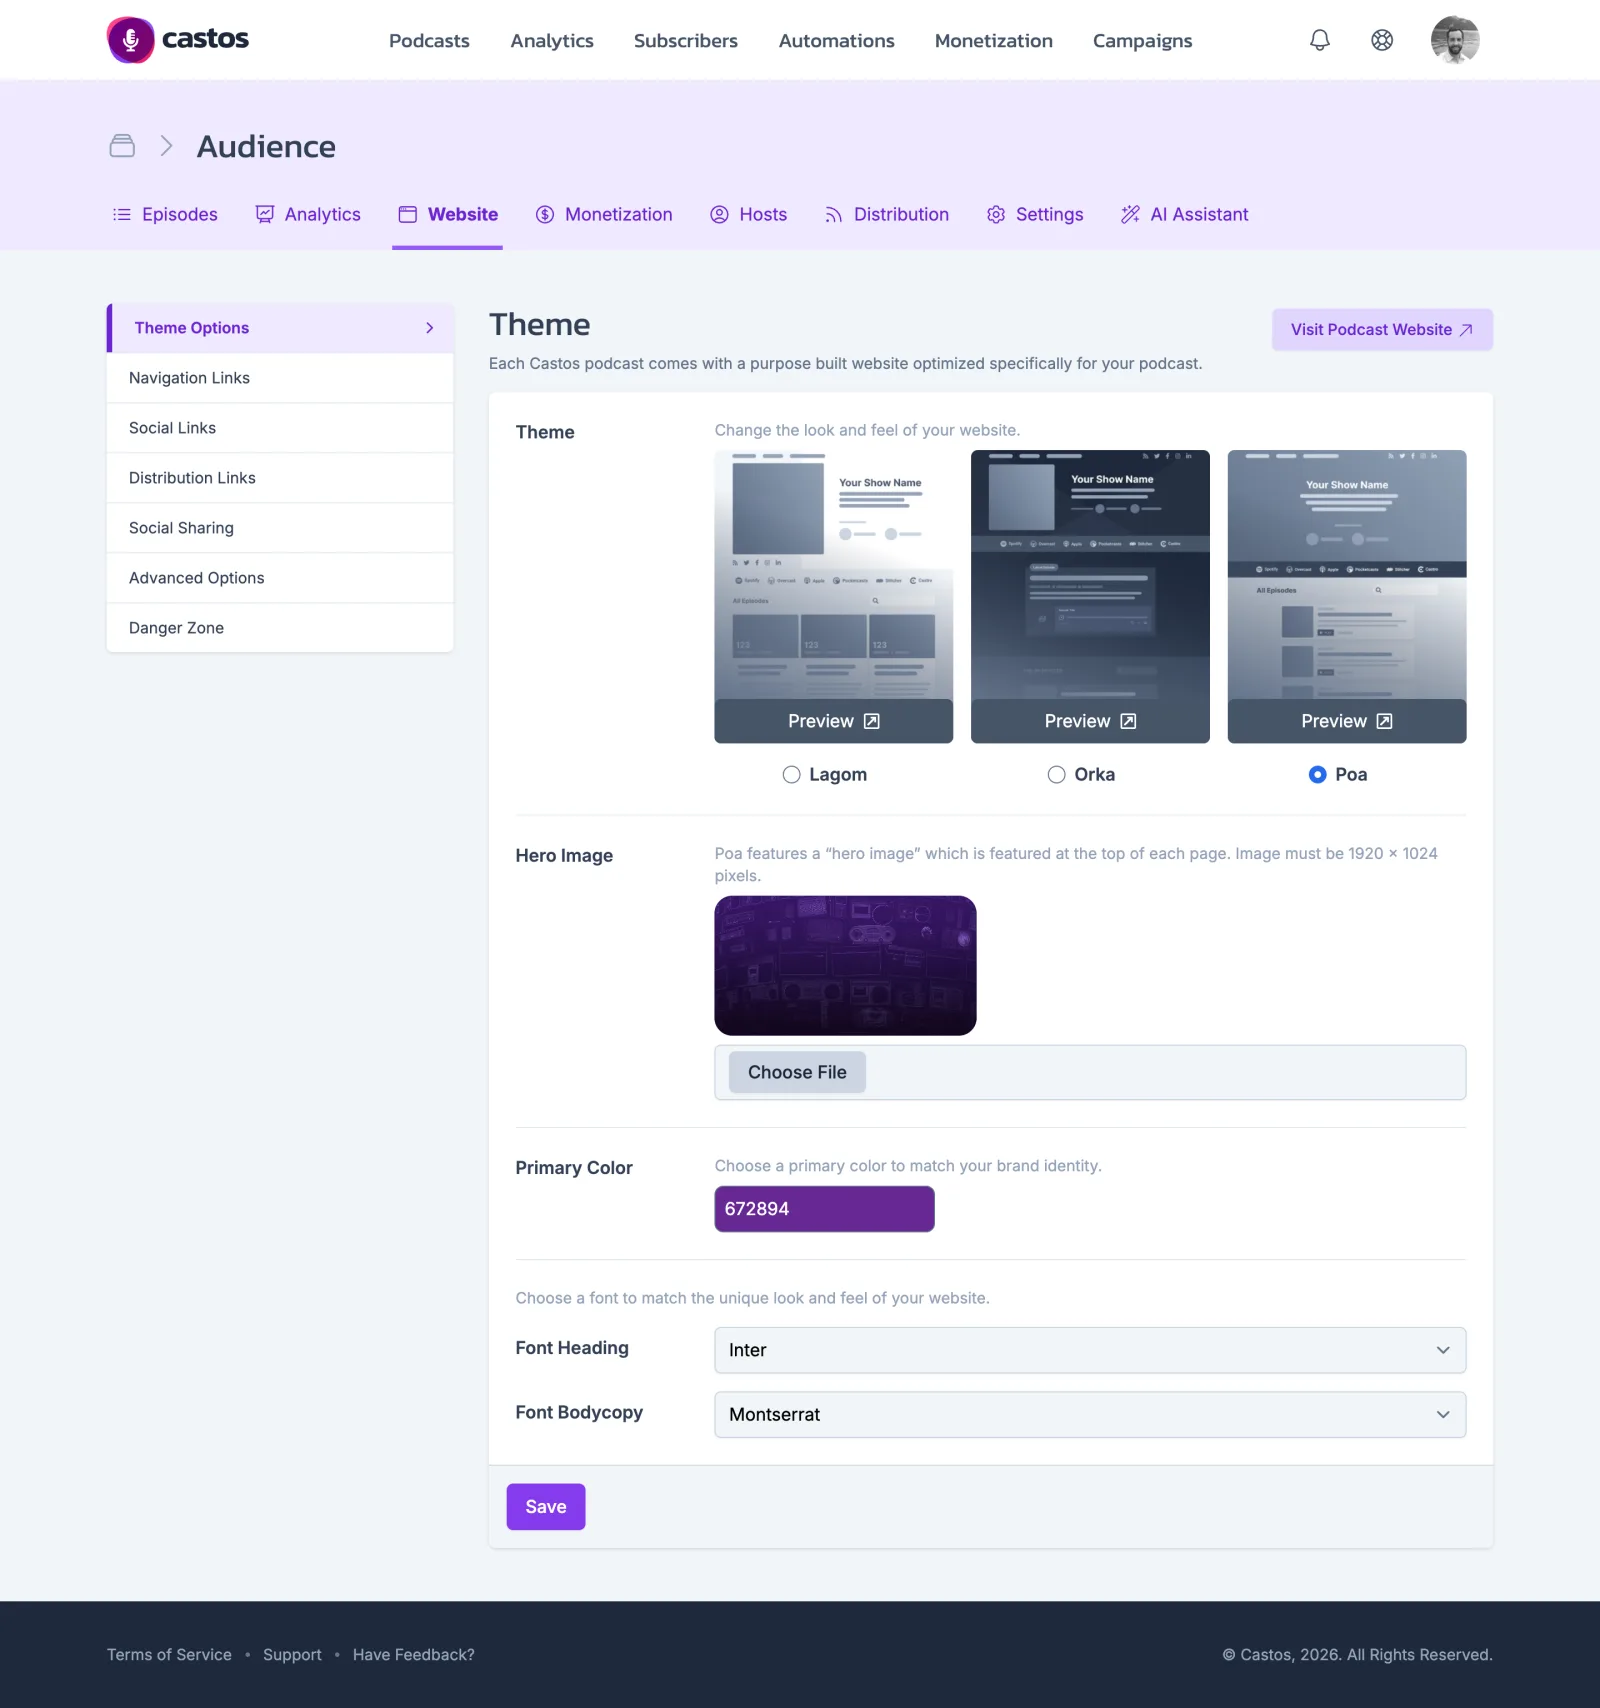Open Distribution Links in the sidebar
The image size is (1600, 1708).
click(280, 478)
